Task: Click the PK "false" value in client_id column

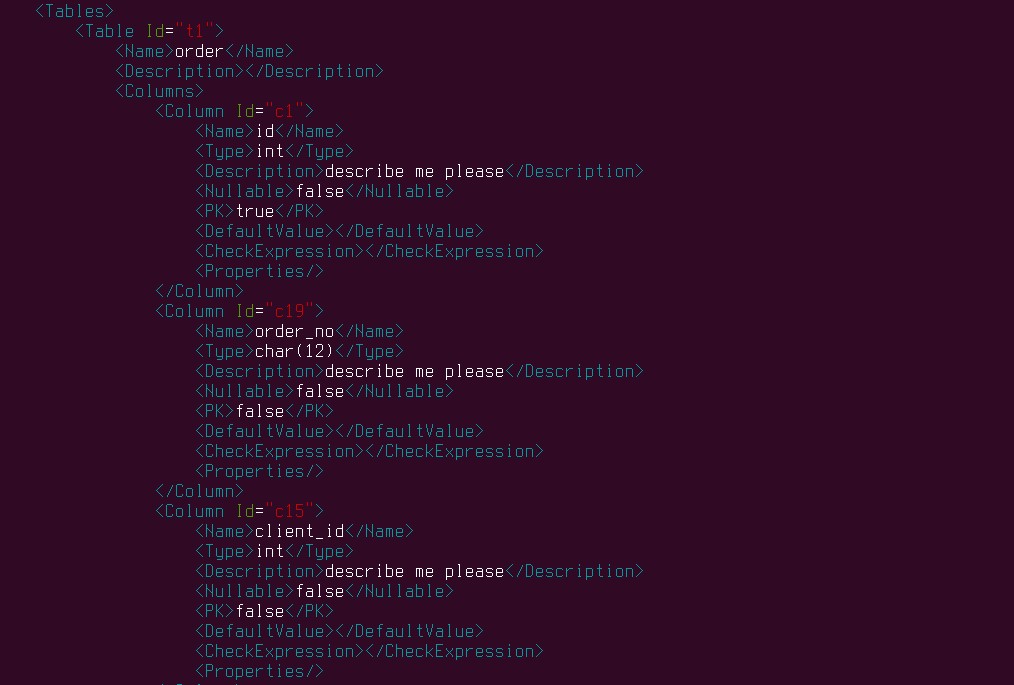Action: (x=260, y=611)
